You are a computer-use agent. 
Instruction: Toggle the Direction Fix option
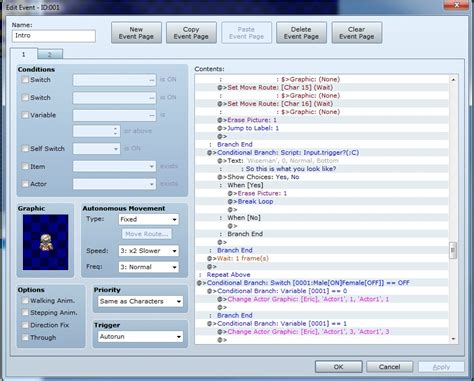click(25, 325)
